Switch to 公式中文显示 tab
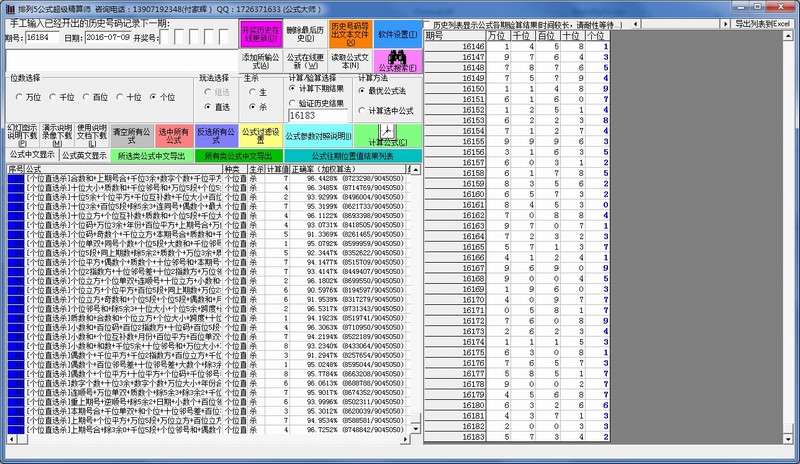Screen dimensions: 800x464 [x=30, y=156]
